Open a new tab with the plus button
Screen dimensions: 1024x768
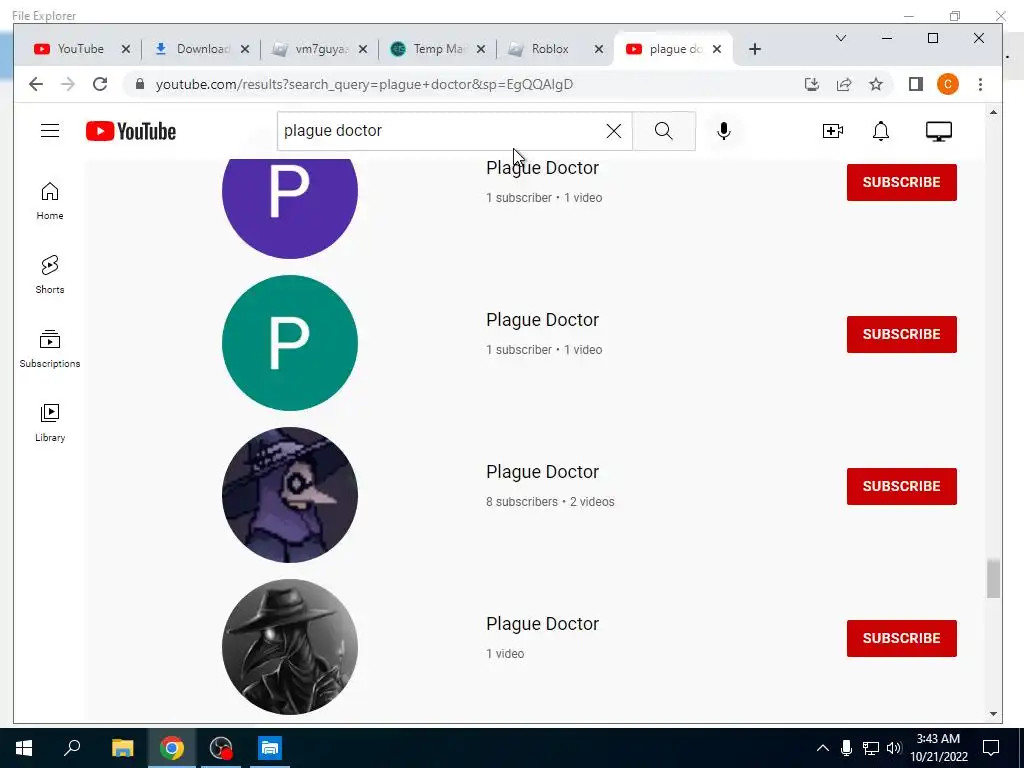(754, 49)
